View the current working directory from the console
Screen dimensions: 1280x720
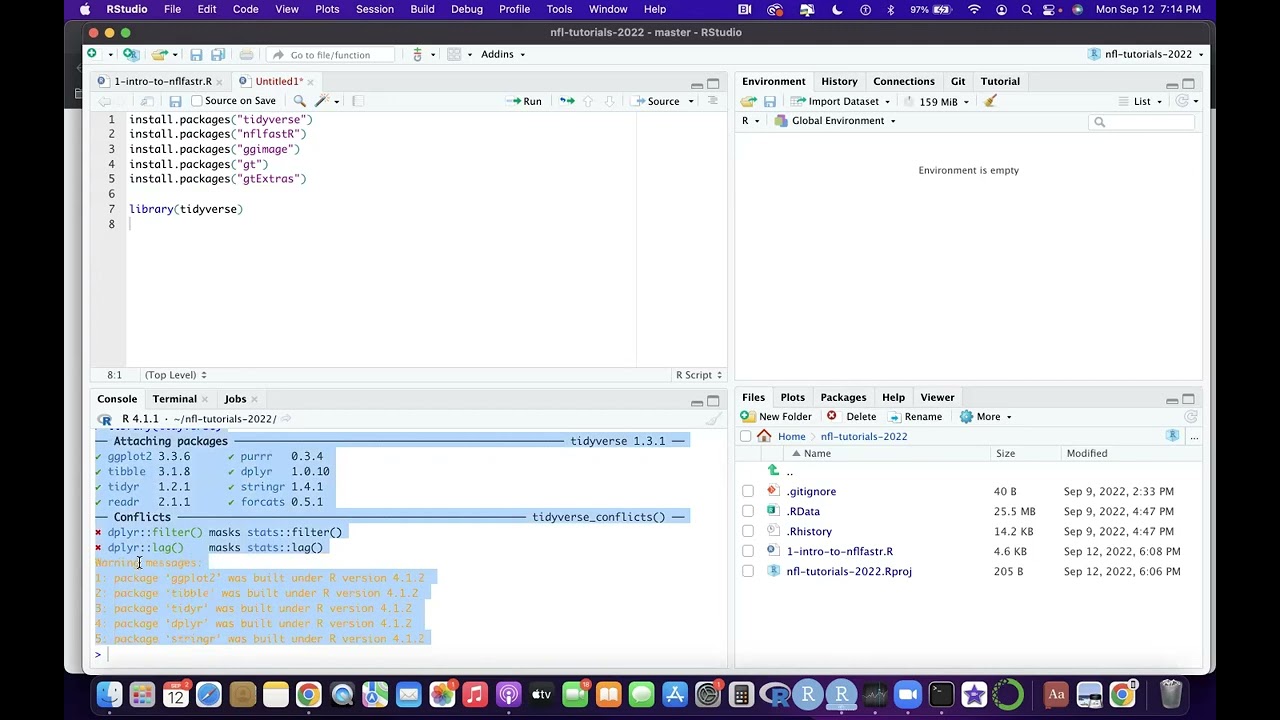[x=286, y=419]
